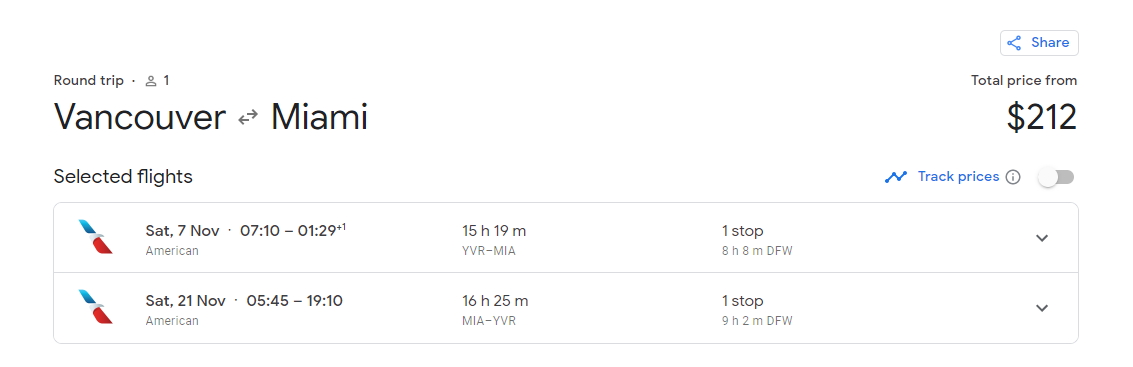Screen dimensions: 1133x367
Task: Click the 9 h 2 m DFW layover text
Action: [x=757, y=321]
